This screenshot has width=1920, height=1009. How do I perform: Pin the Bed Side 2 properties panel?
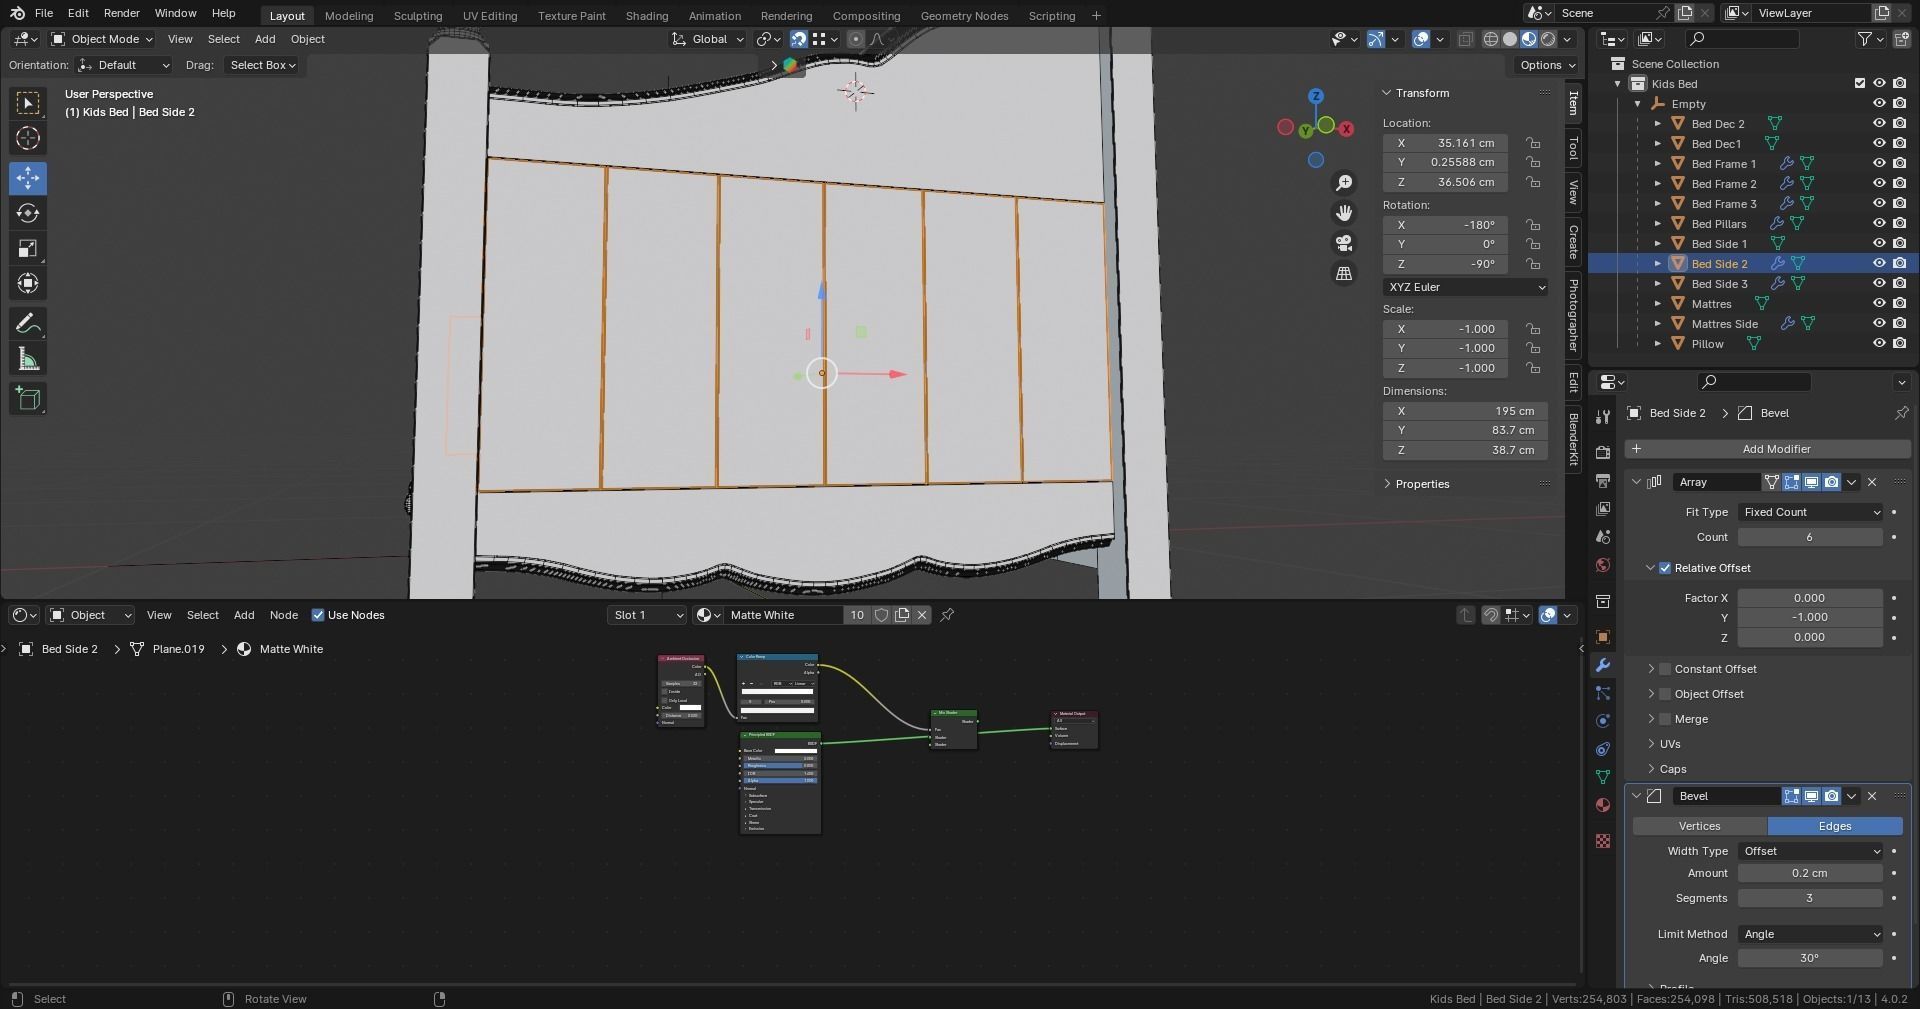1901,413
